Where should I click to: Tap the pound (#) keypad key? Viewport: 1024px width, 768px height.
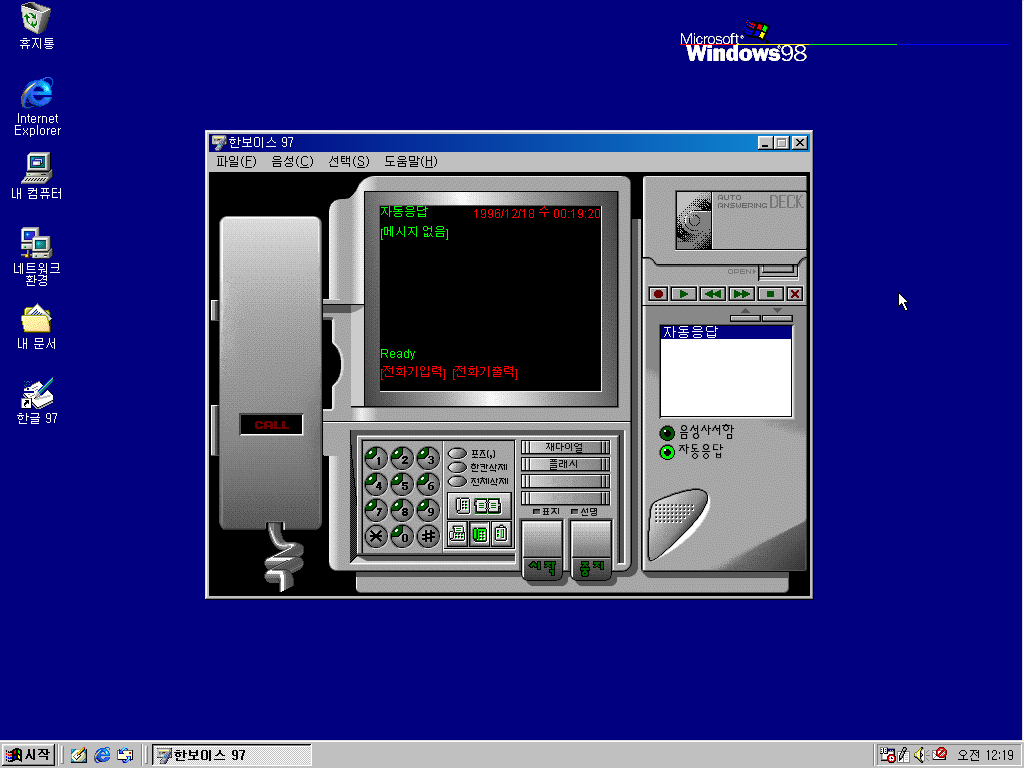pos(428,536)
